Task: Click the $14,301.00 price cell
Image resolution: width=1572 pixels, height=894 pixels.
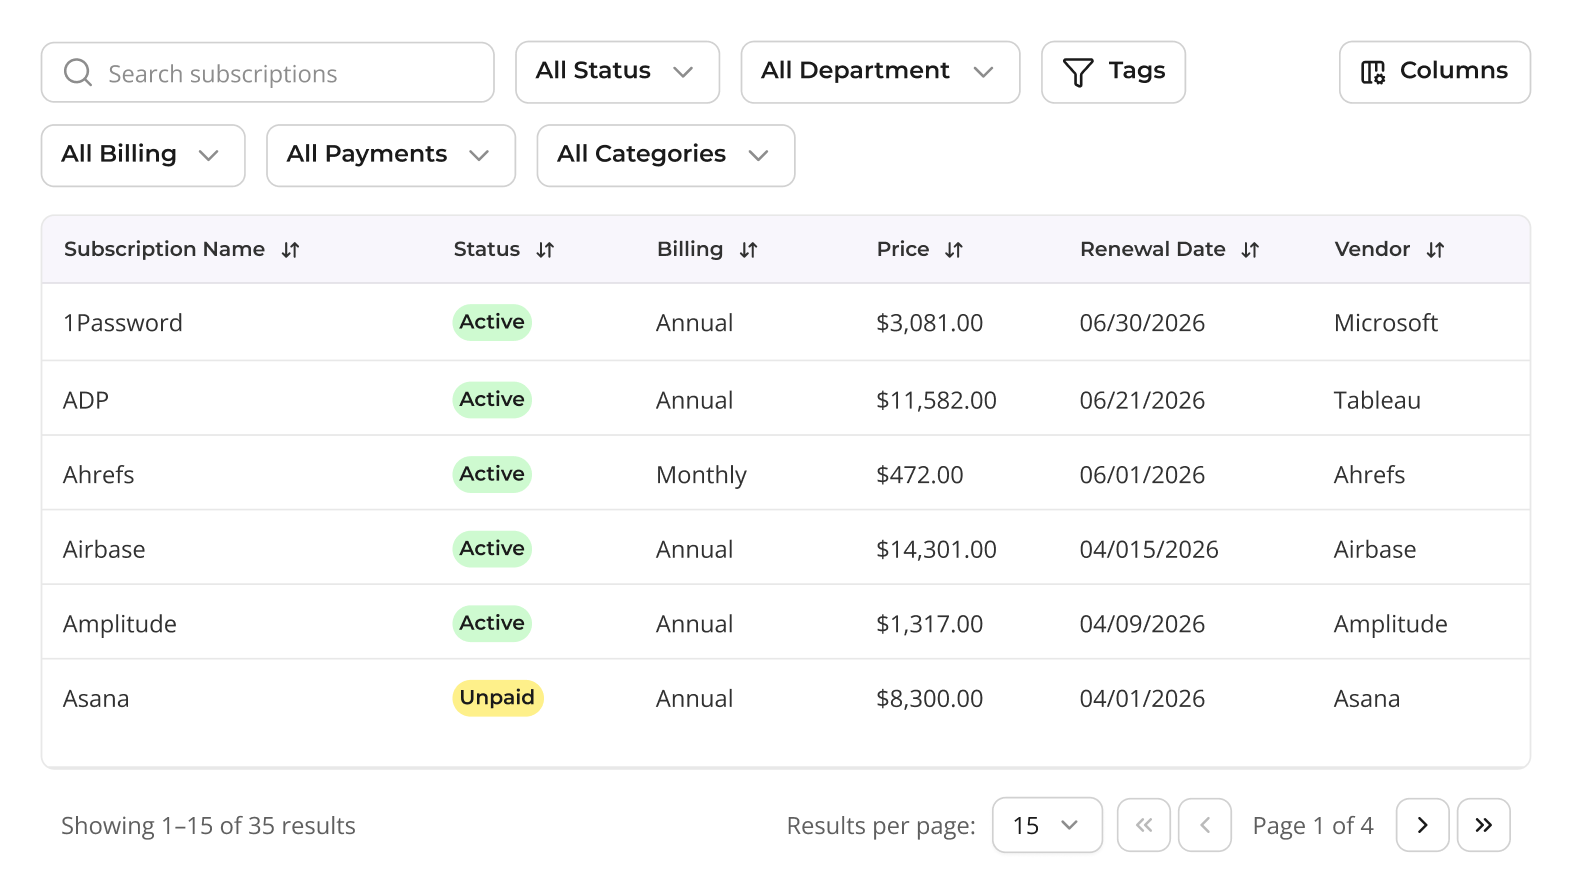Action: (936, 549)
